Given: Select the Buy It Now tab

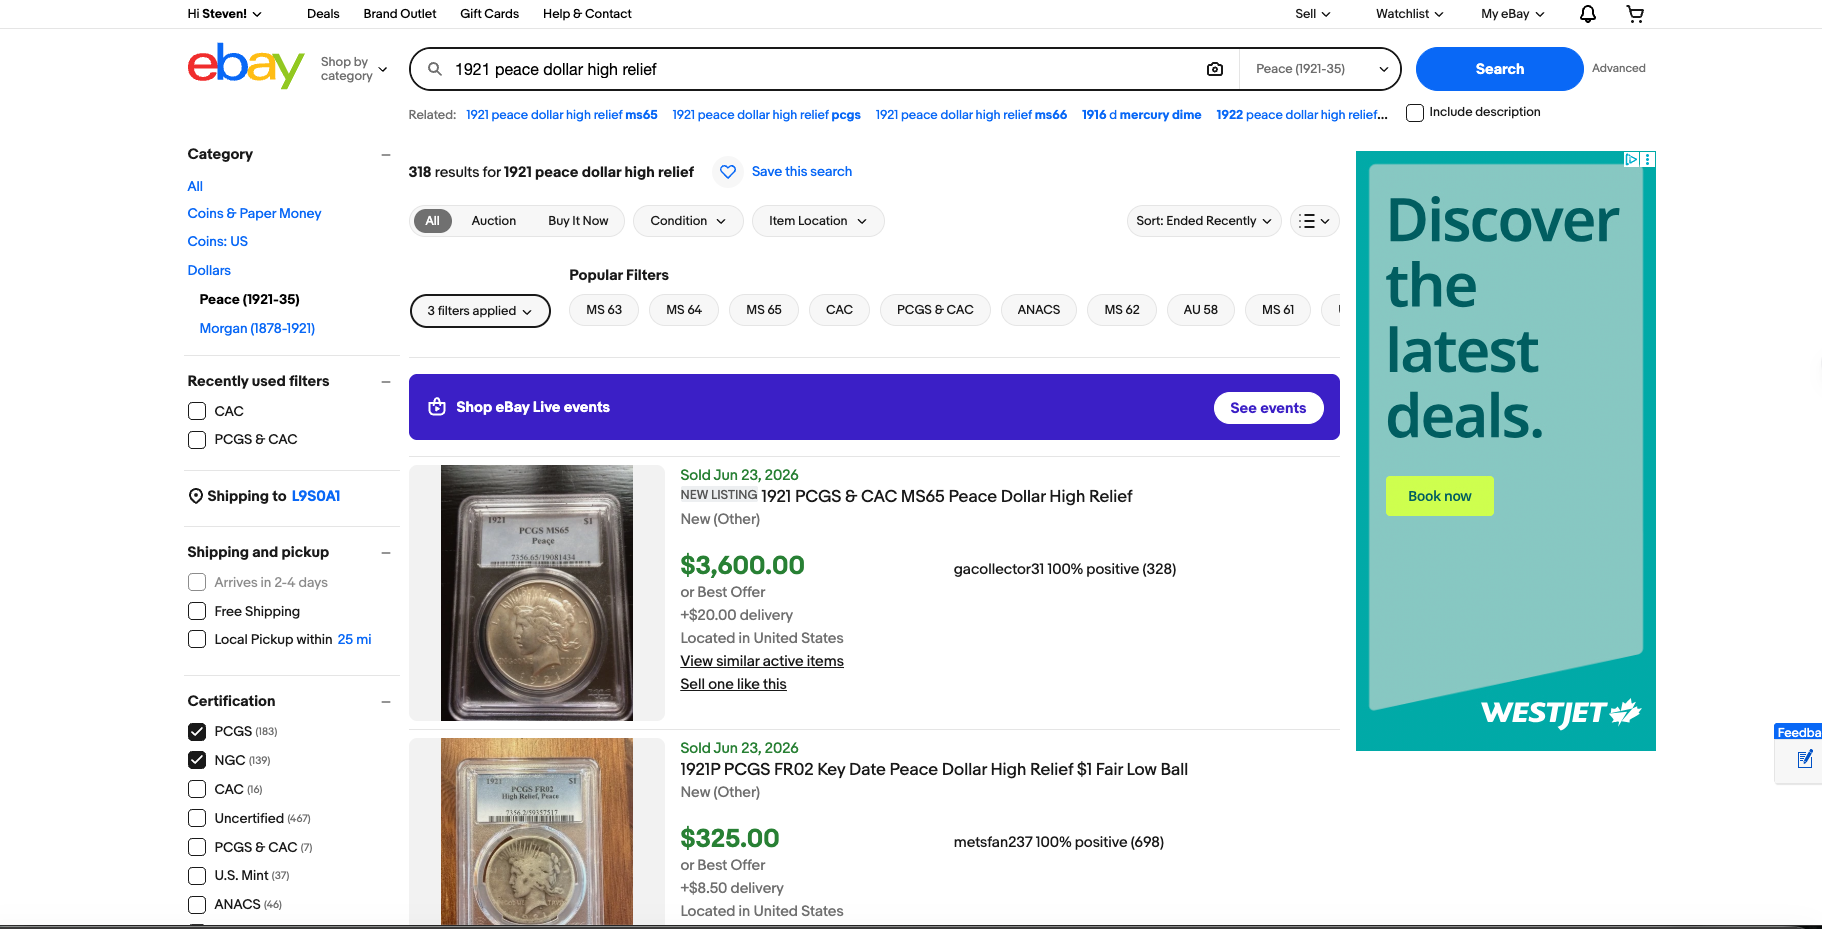Looking at the screenshot, I should tap(578, 221).
